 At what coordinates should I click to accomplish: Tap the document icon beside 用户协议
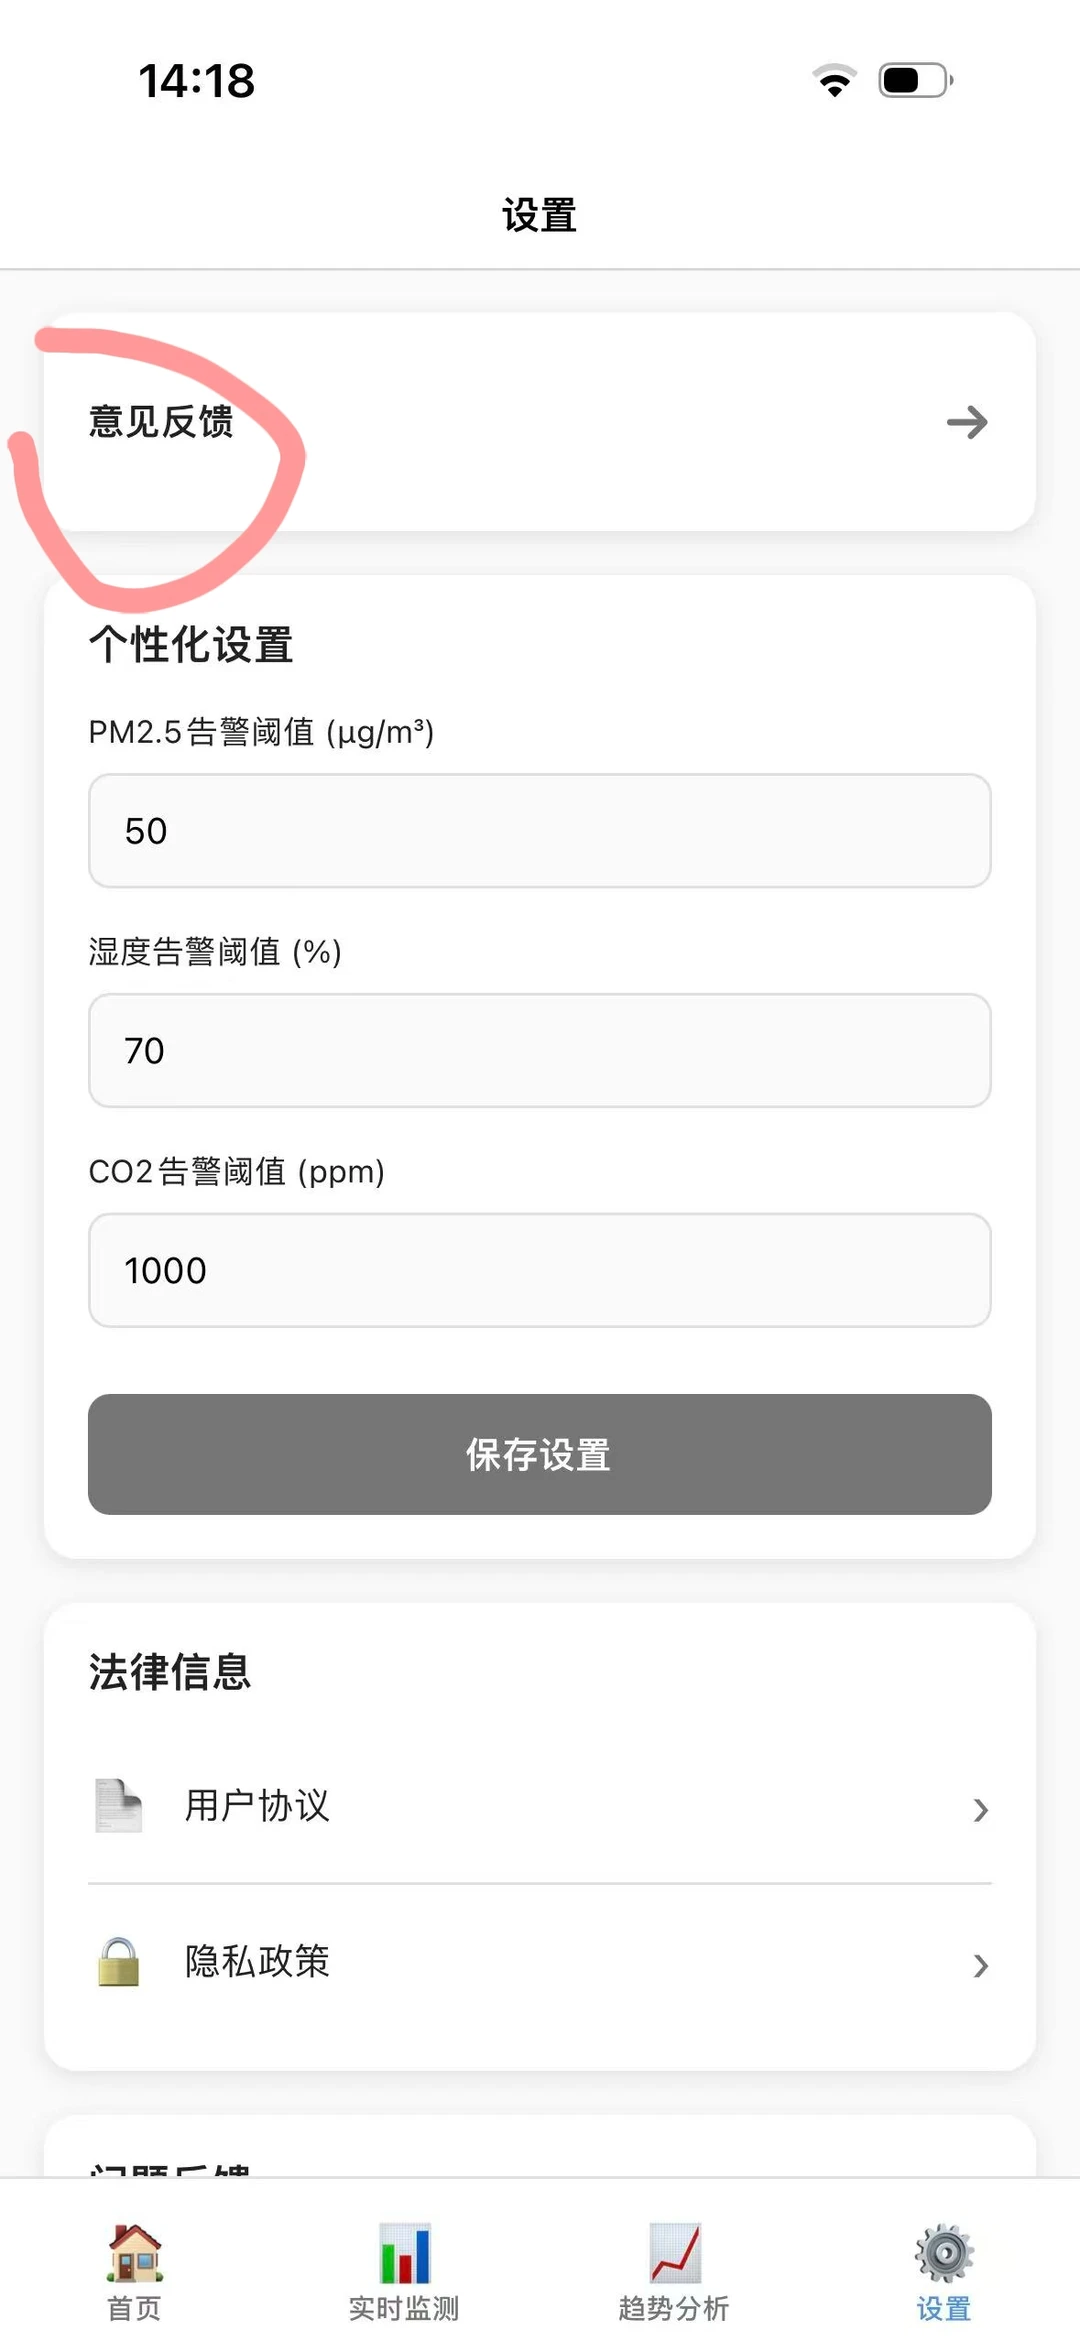coord(119,1805)
